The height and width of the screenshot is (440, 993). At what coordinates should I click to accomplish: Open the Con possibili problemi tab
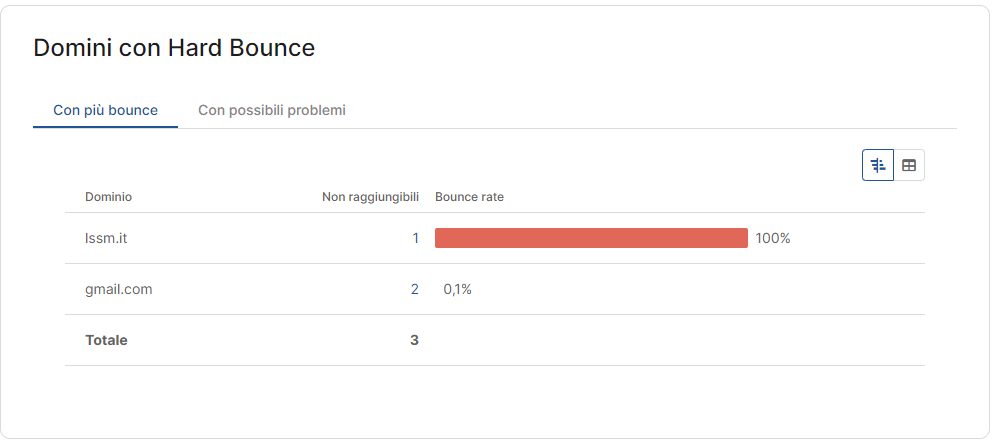[272, 110]
